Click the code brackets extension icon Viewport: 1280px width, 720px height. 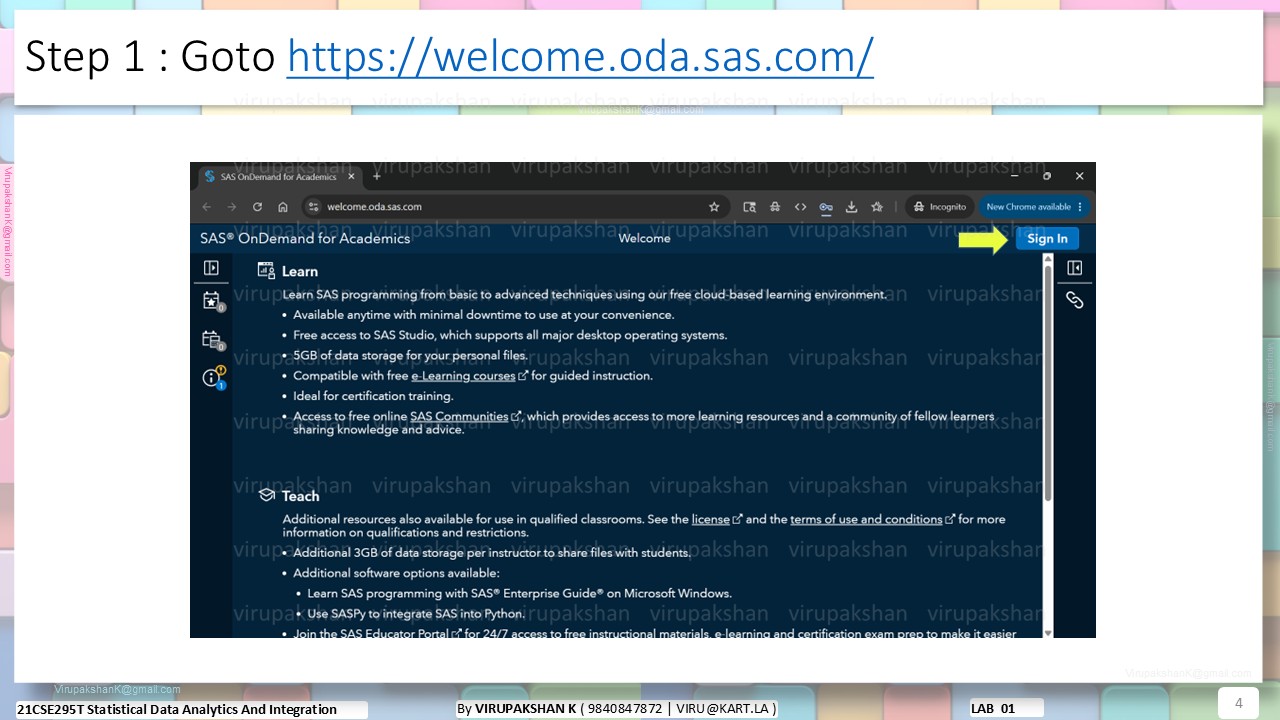tap(800, 207)
